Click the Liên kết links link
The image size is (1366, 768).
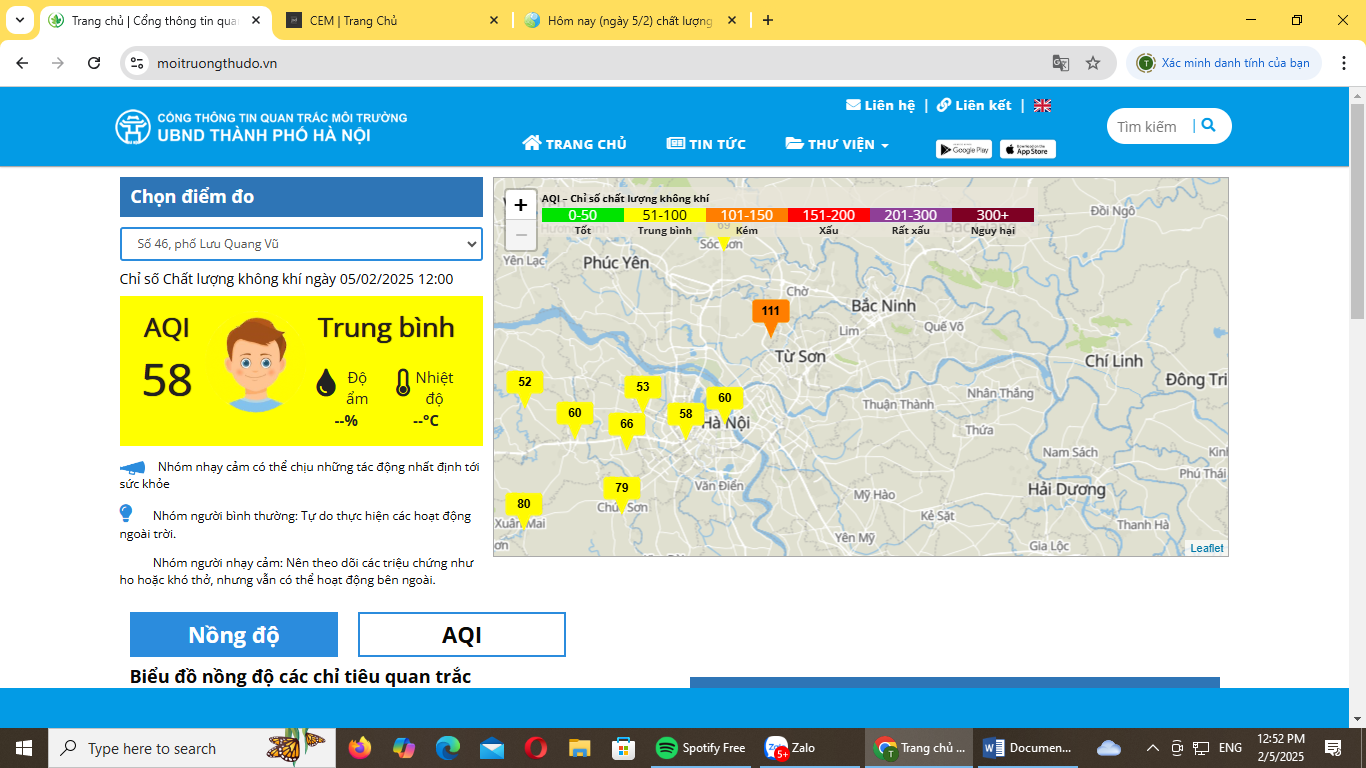(974, 105)
